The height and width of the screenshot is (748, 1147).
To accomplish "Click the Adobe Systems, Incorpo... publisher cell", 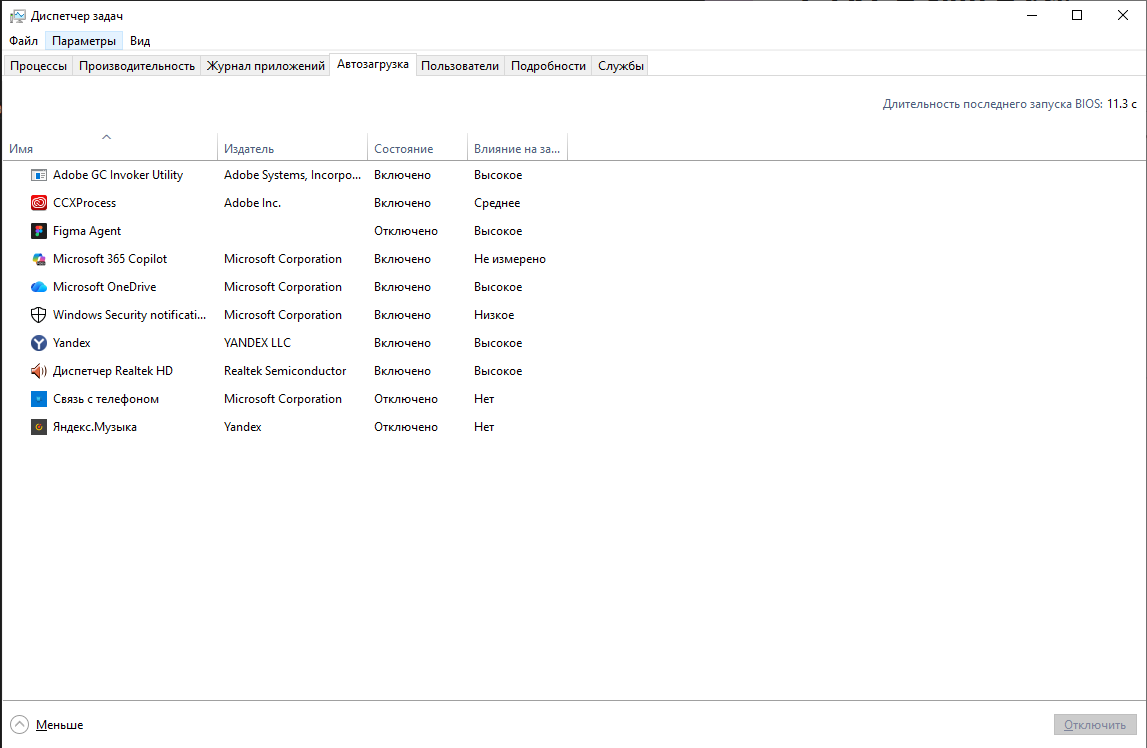I will [293, 175].
